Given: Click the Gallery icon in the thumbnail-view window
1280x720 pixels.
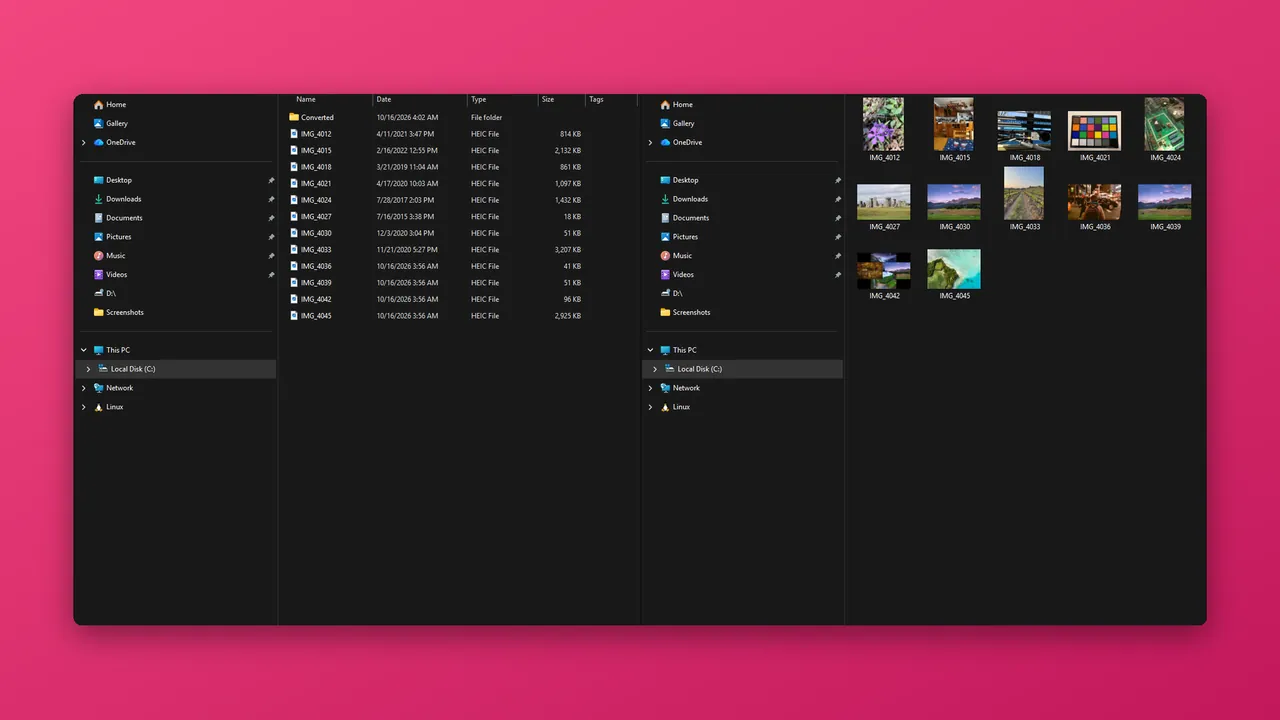Looking at the screenshot, I should click(x=665, y=124).
